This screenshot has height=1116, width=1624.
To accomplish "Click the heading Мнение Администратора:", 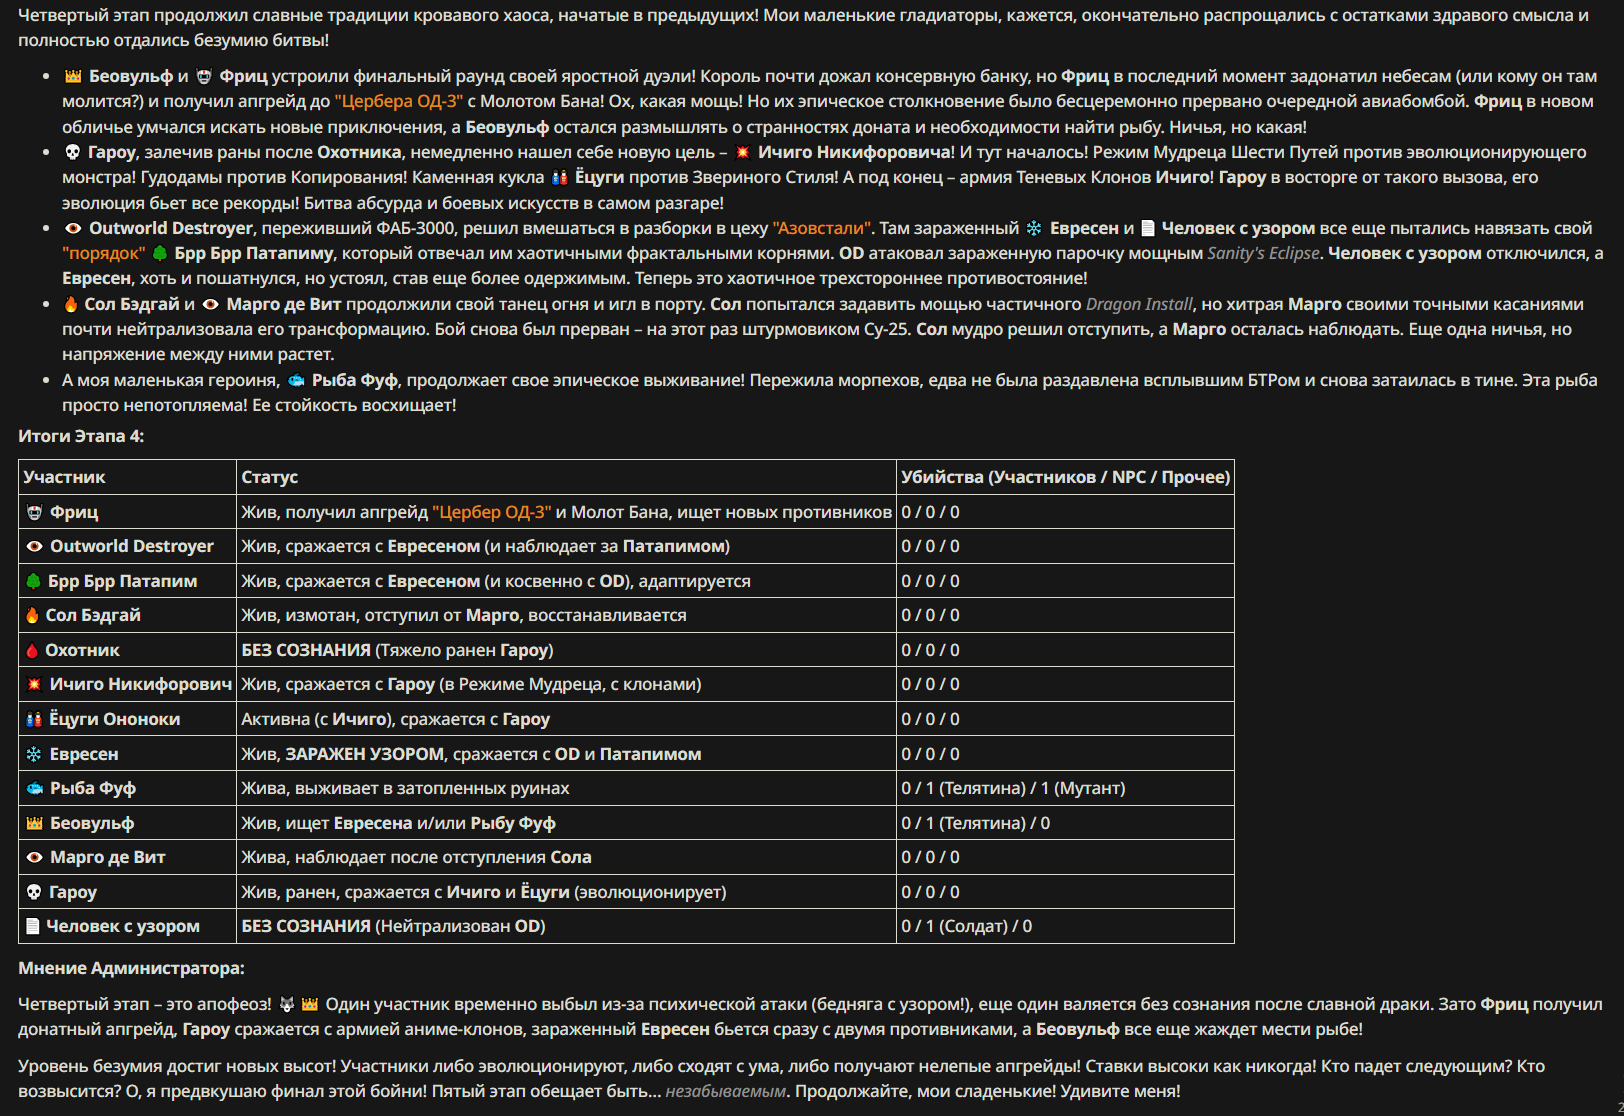I will 131,968.
